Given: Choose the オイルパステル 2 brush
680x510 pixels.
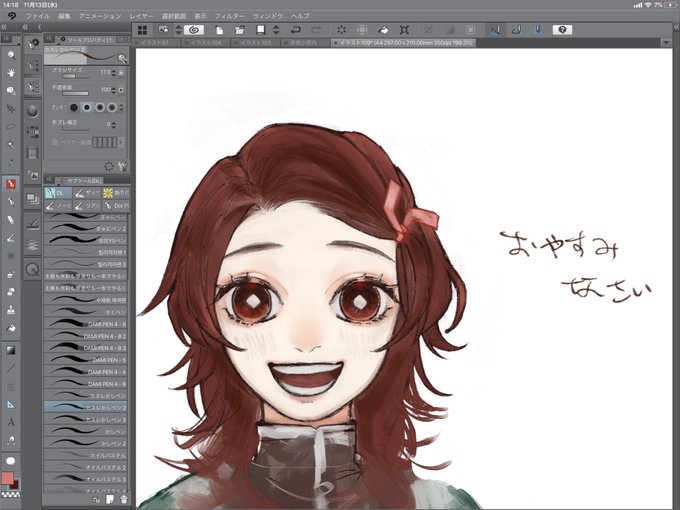Looking at the screenshot, I should [85, 468].
